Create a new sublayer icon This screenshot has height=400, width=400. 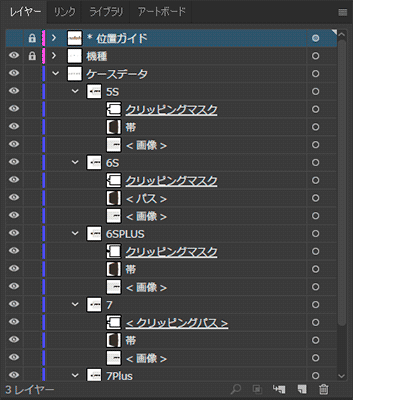(x=279, y=389)
